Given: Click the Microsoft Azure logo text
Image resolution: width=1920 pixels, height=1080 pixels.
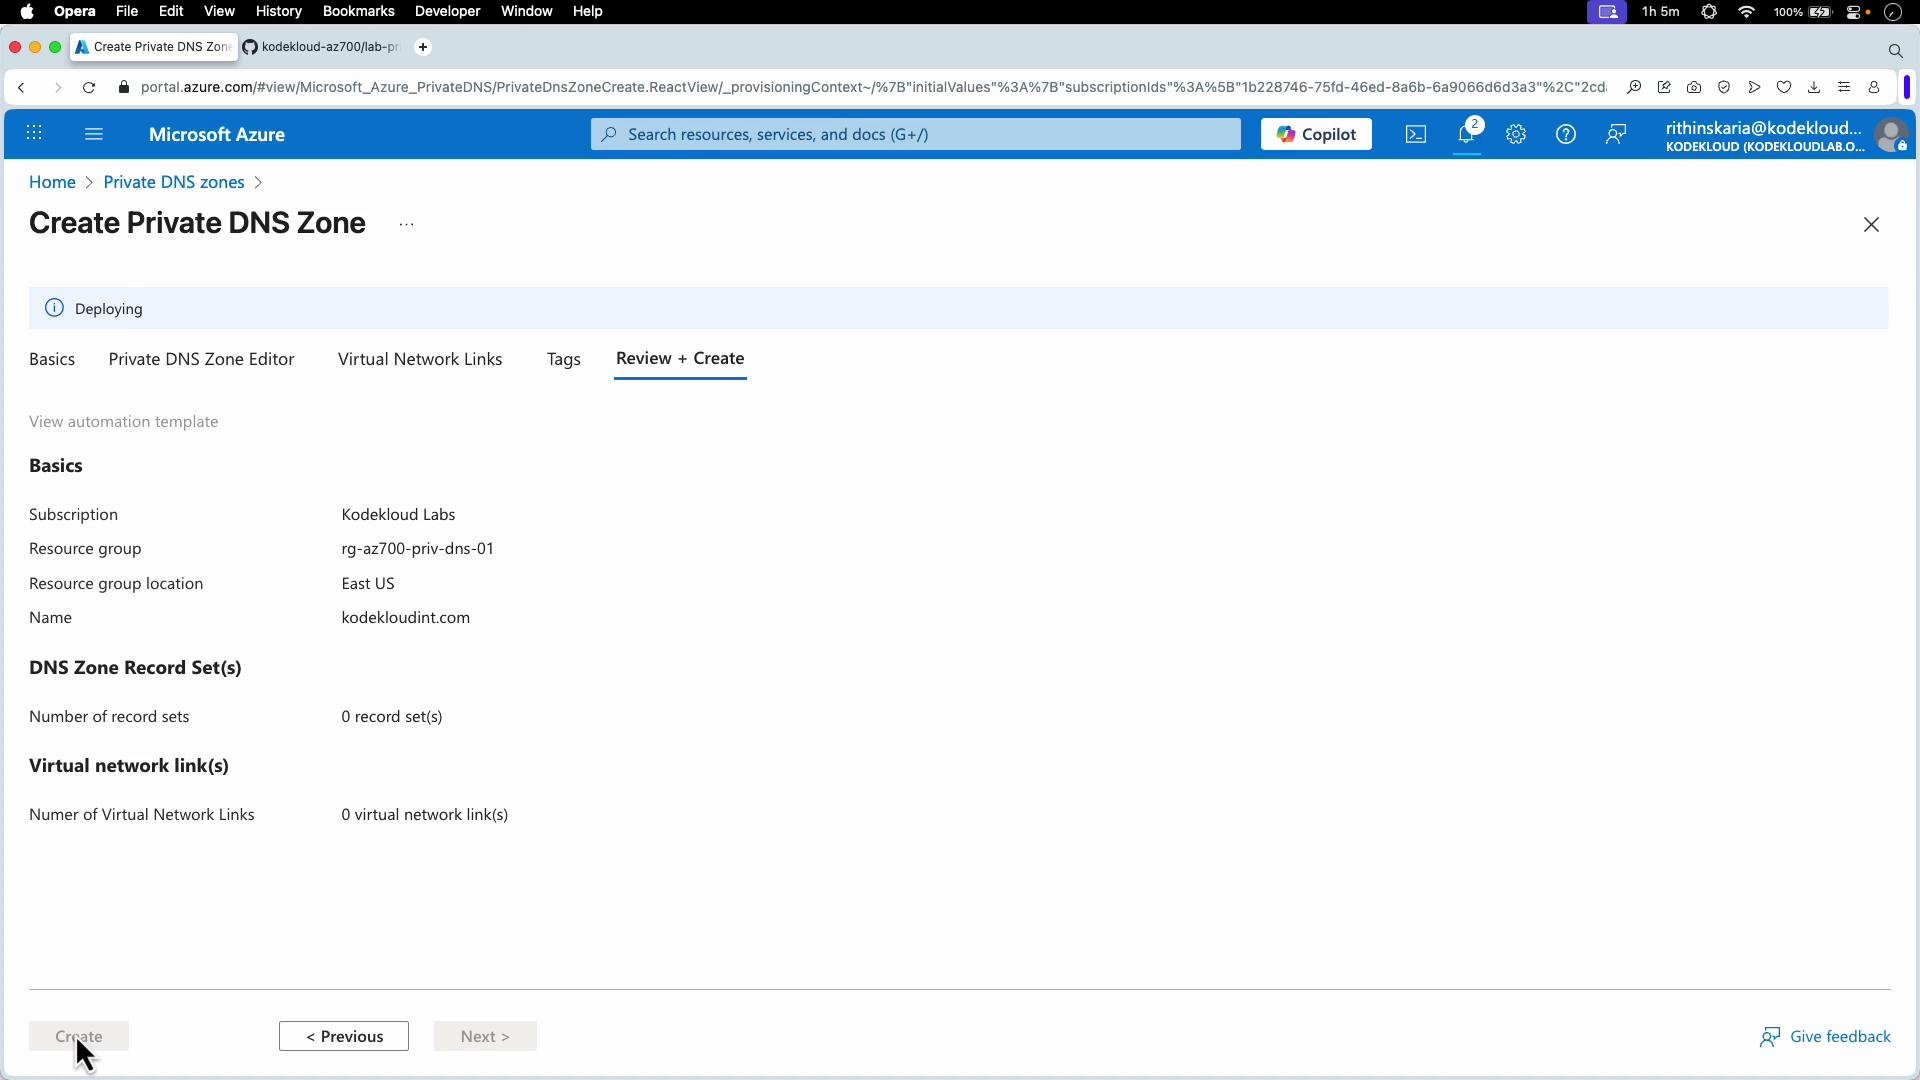Looking at the screenshot, I should (217, 134).
